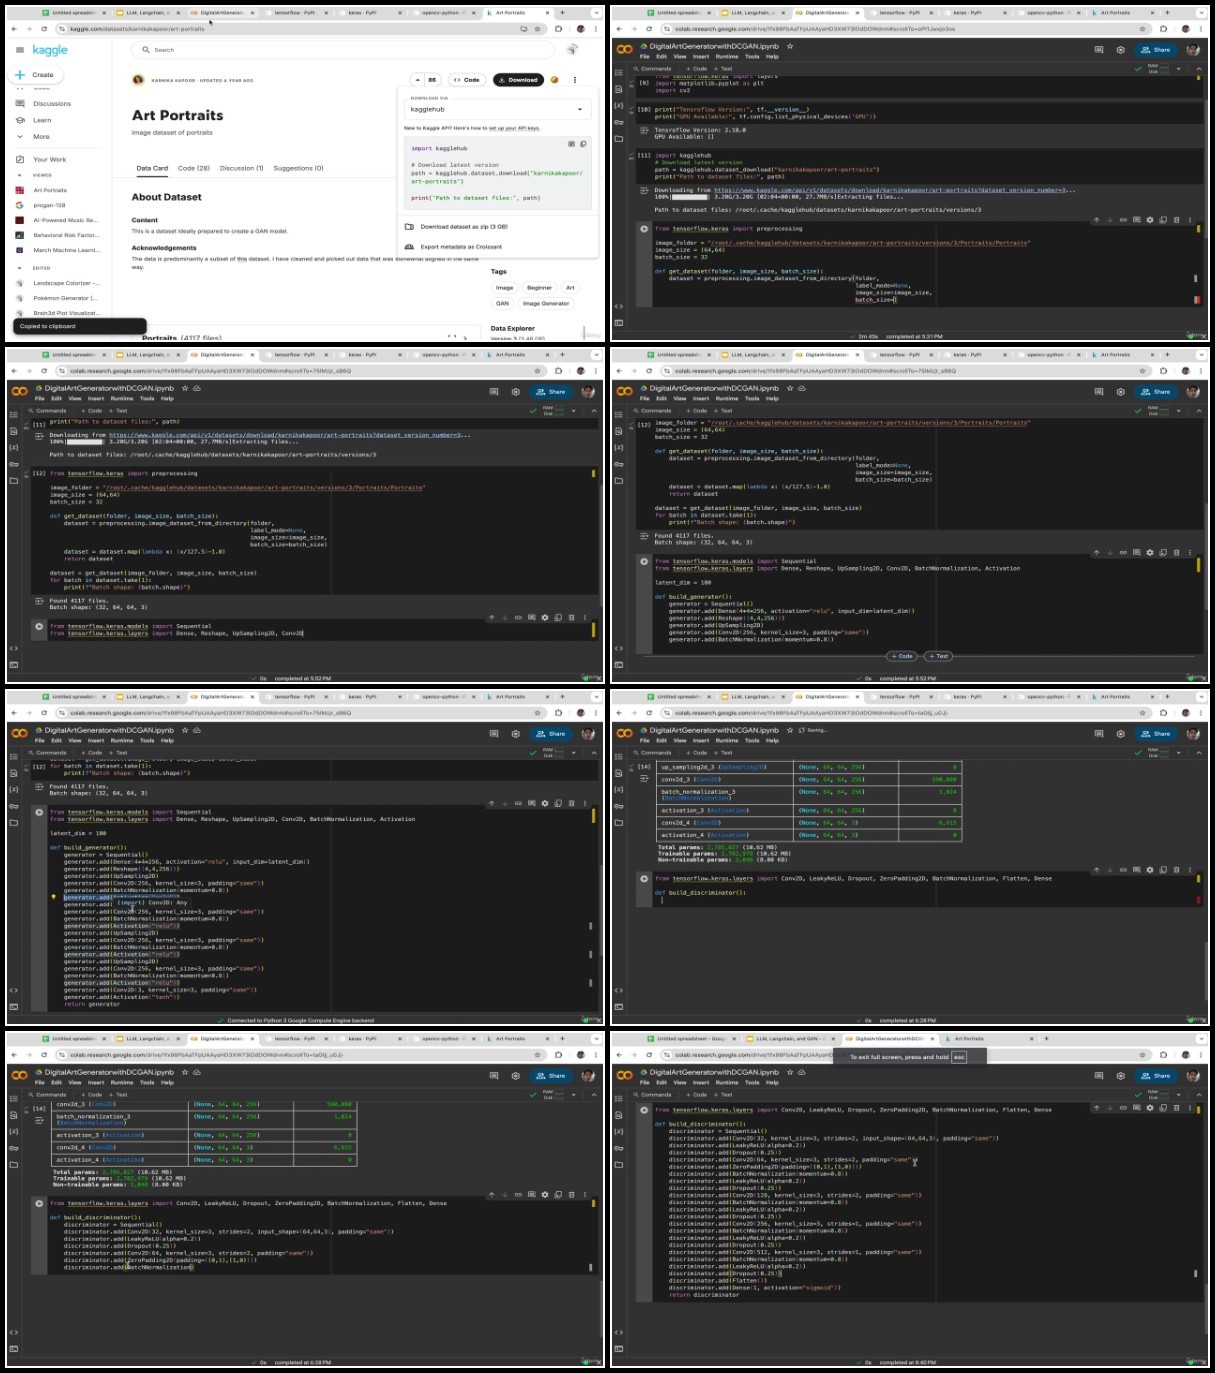The height and width of the screenshot is (1373, 1215).
Task: Open Landscape Colorizer edited notebook
Action: pyautogui.click(x=64, y=283)
